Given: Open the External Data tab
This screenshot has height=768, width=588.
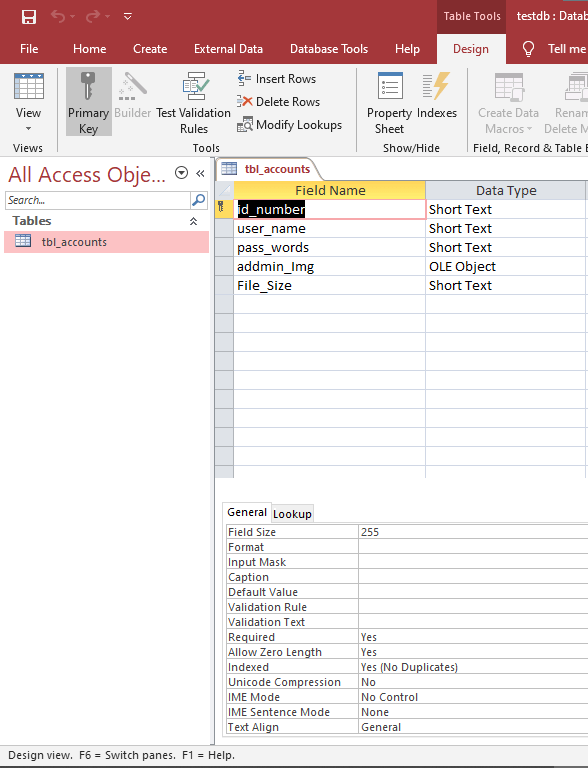Looking at the screenshot, I should (x=228, y=49).
